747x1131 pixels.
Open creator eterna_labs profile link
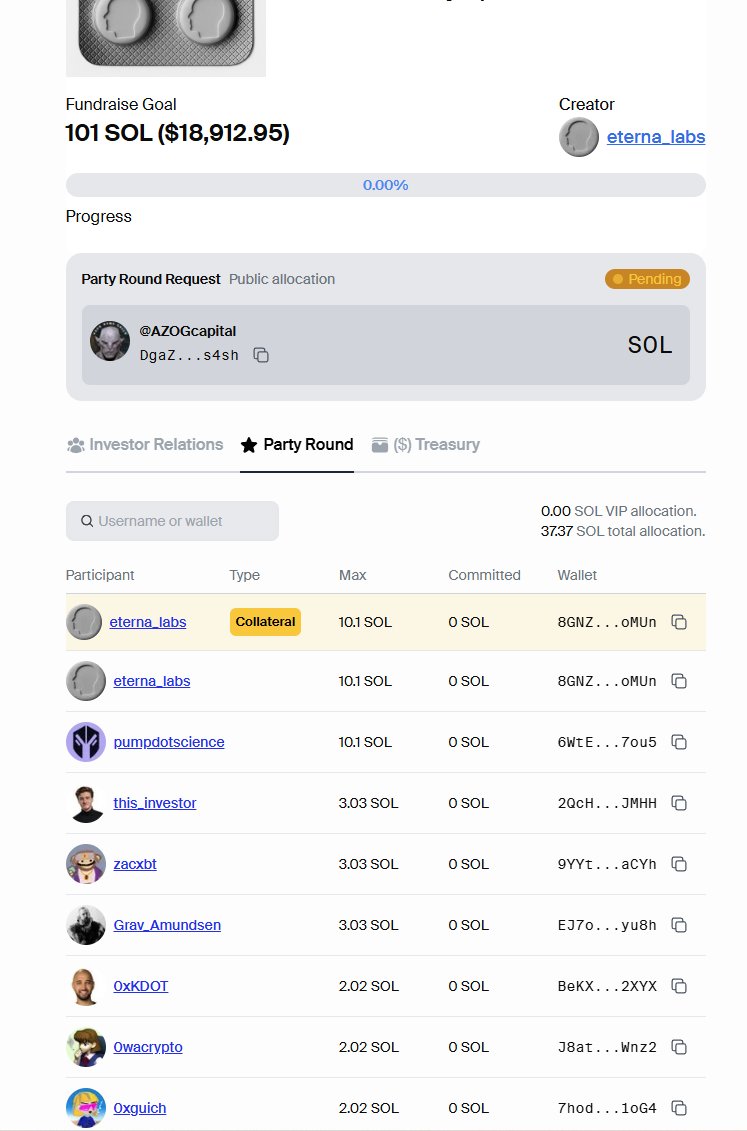click(656, 137)
